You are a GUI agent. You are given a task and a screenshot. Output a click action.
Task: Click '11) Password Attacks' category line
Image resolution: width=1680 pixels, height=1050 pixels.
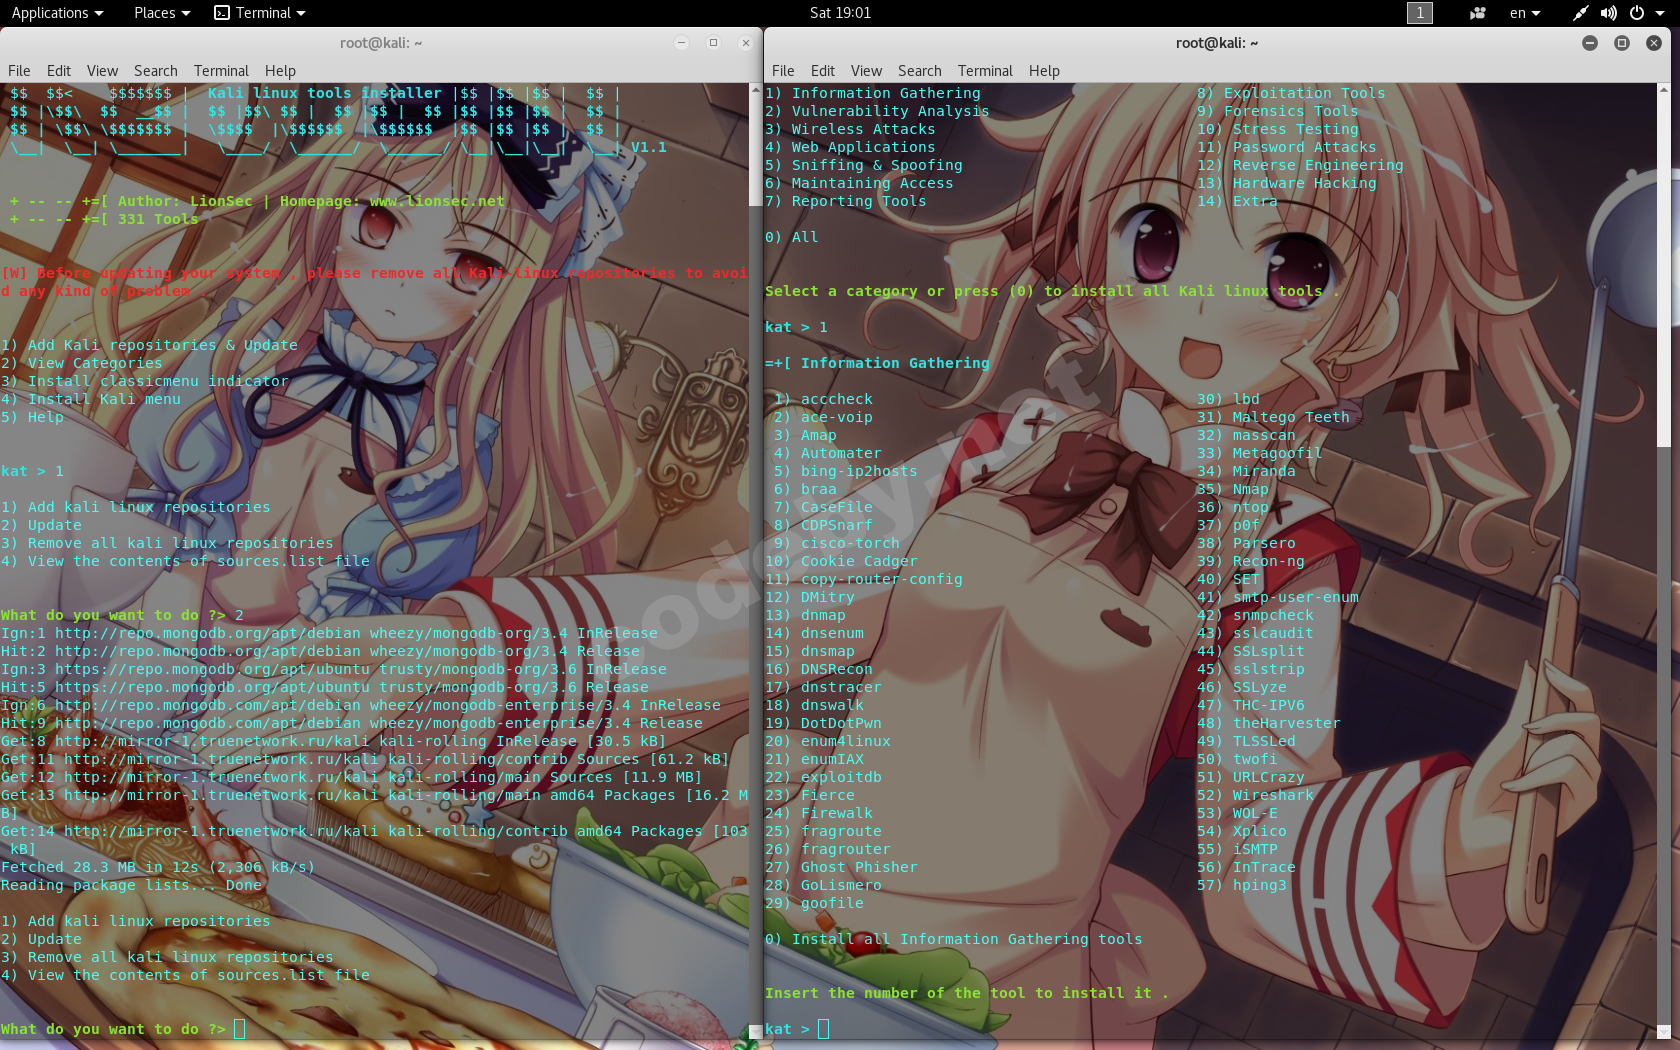[1286, 147]
